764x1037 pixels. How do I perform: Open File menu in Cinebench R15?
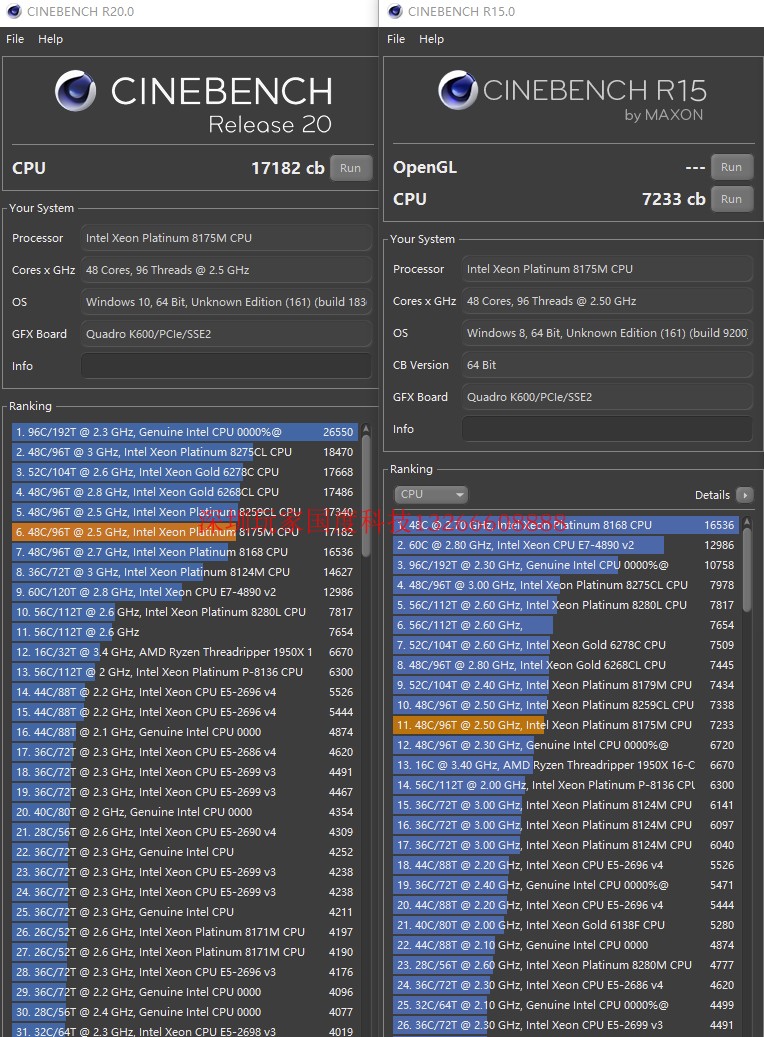(x=396, y=39)
